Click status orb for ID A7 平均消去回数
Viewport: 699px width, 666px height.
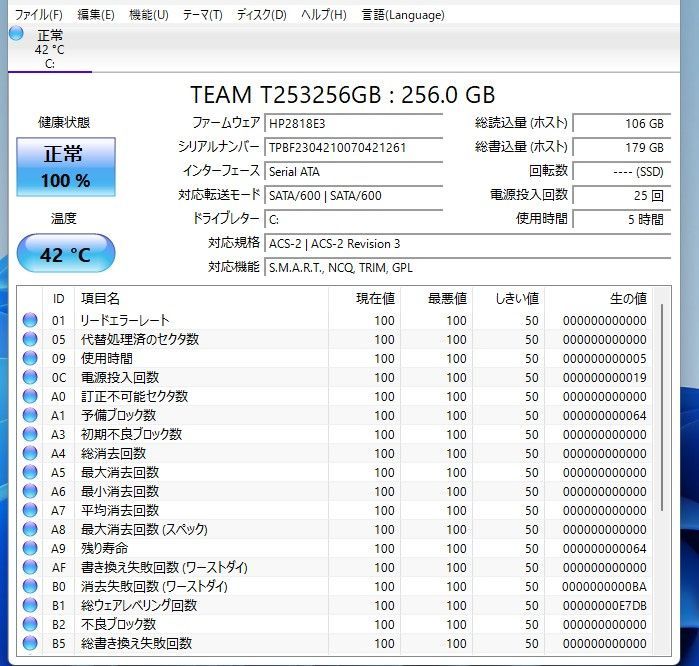click(30, 510)
